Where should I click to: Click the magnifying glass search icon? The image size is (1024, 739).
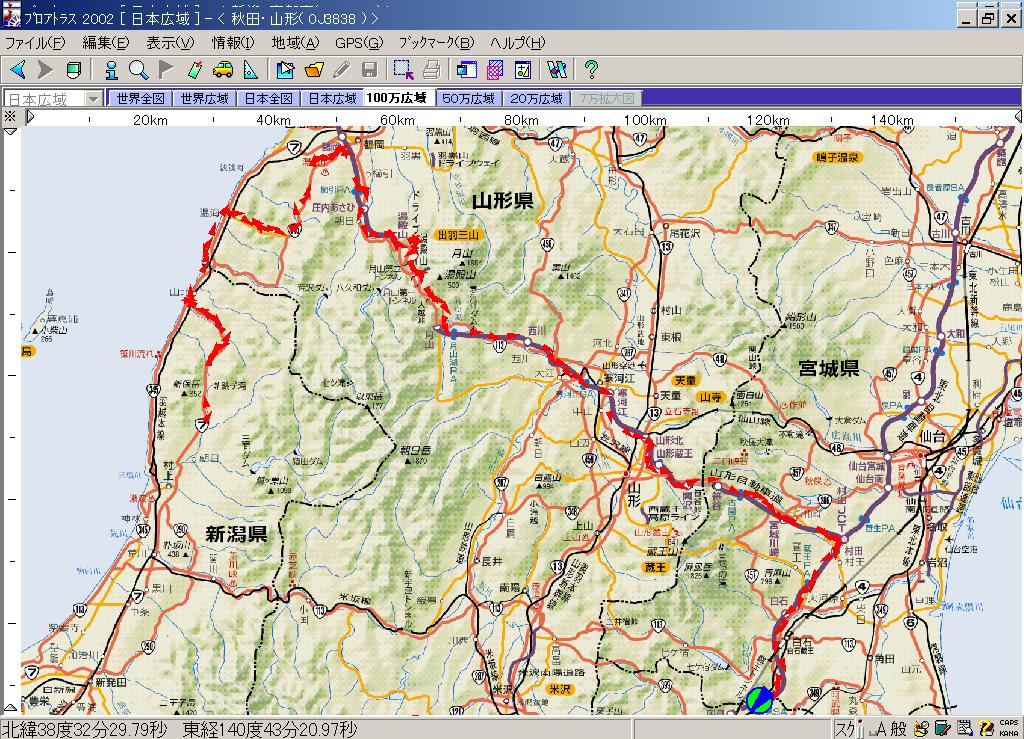pos(139,69)
